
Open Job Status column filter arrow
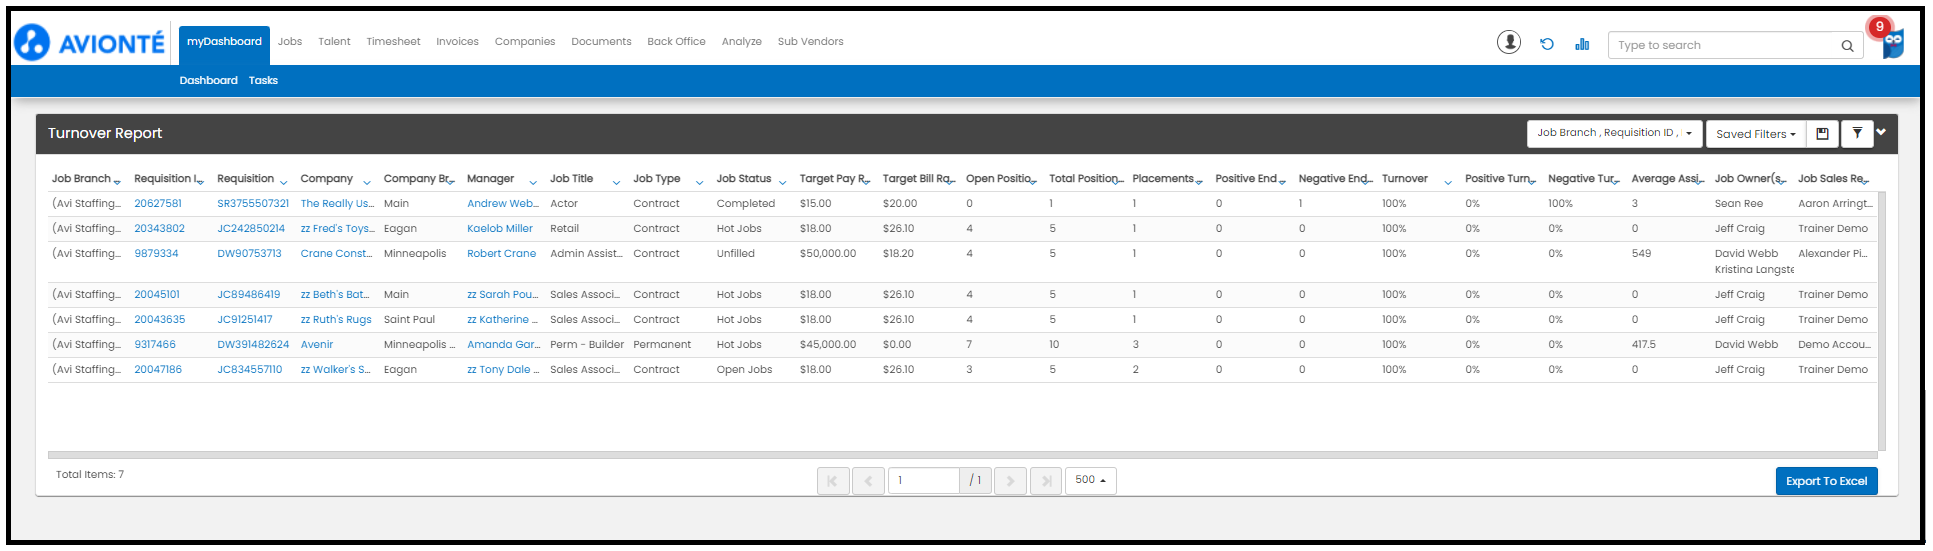(782, 182)
